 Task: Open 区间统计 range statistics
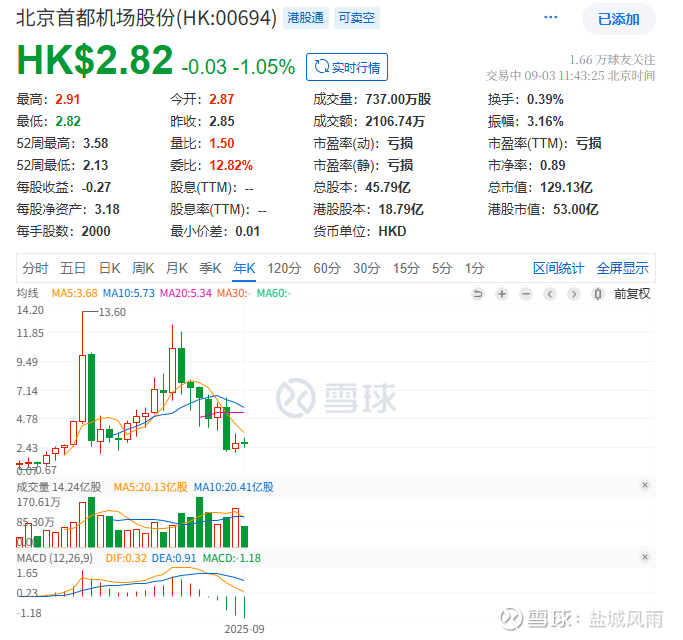tap(558, 268)
